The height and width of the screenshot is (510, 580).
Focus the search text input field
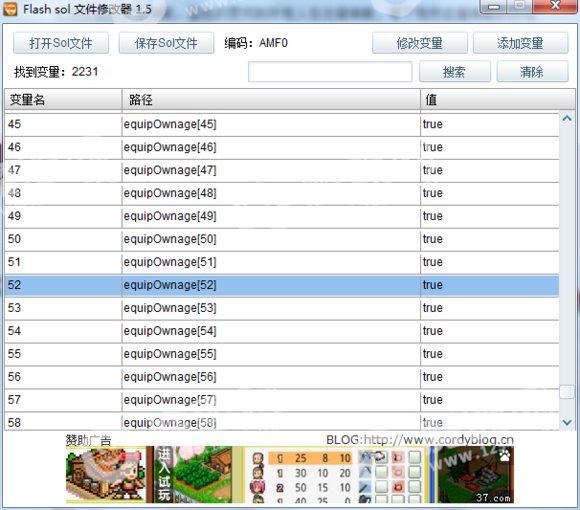[x=330, y=72]
